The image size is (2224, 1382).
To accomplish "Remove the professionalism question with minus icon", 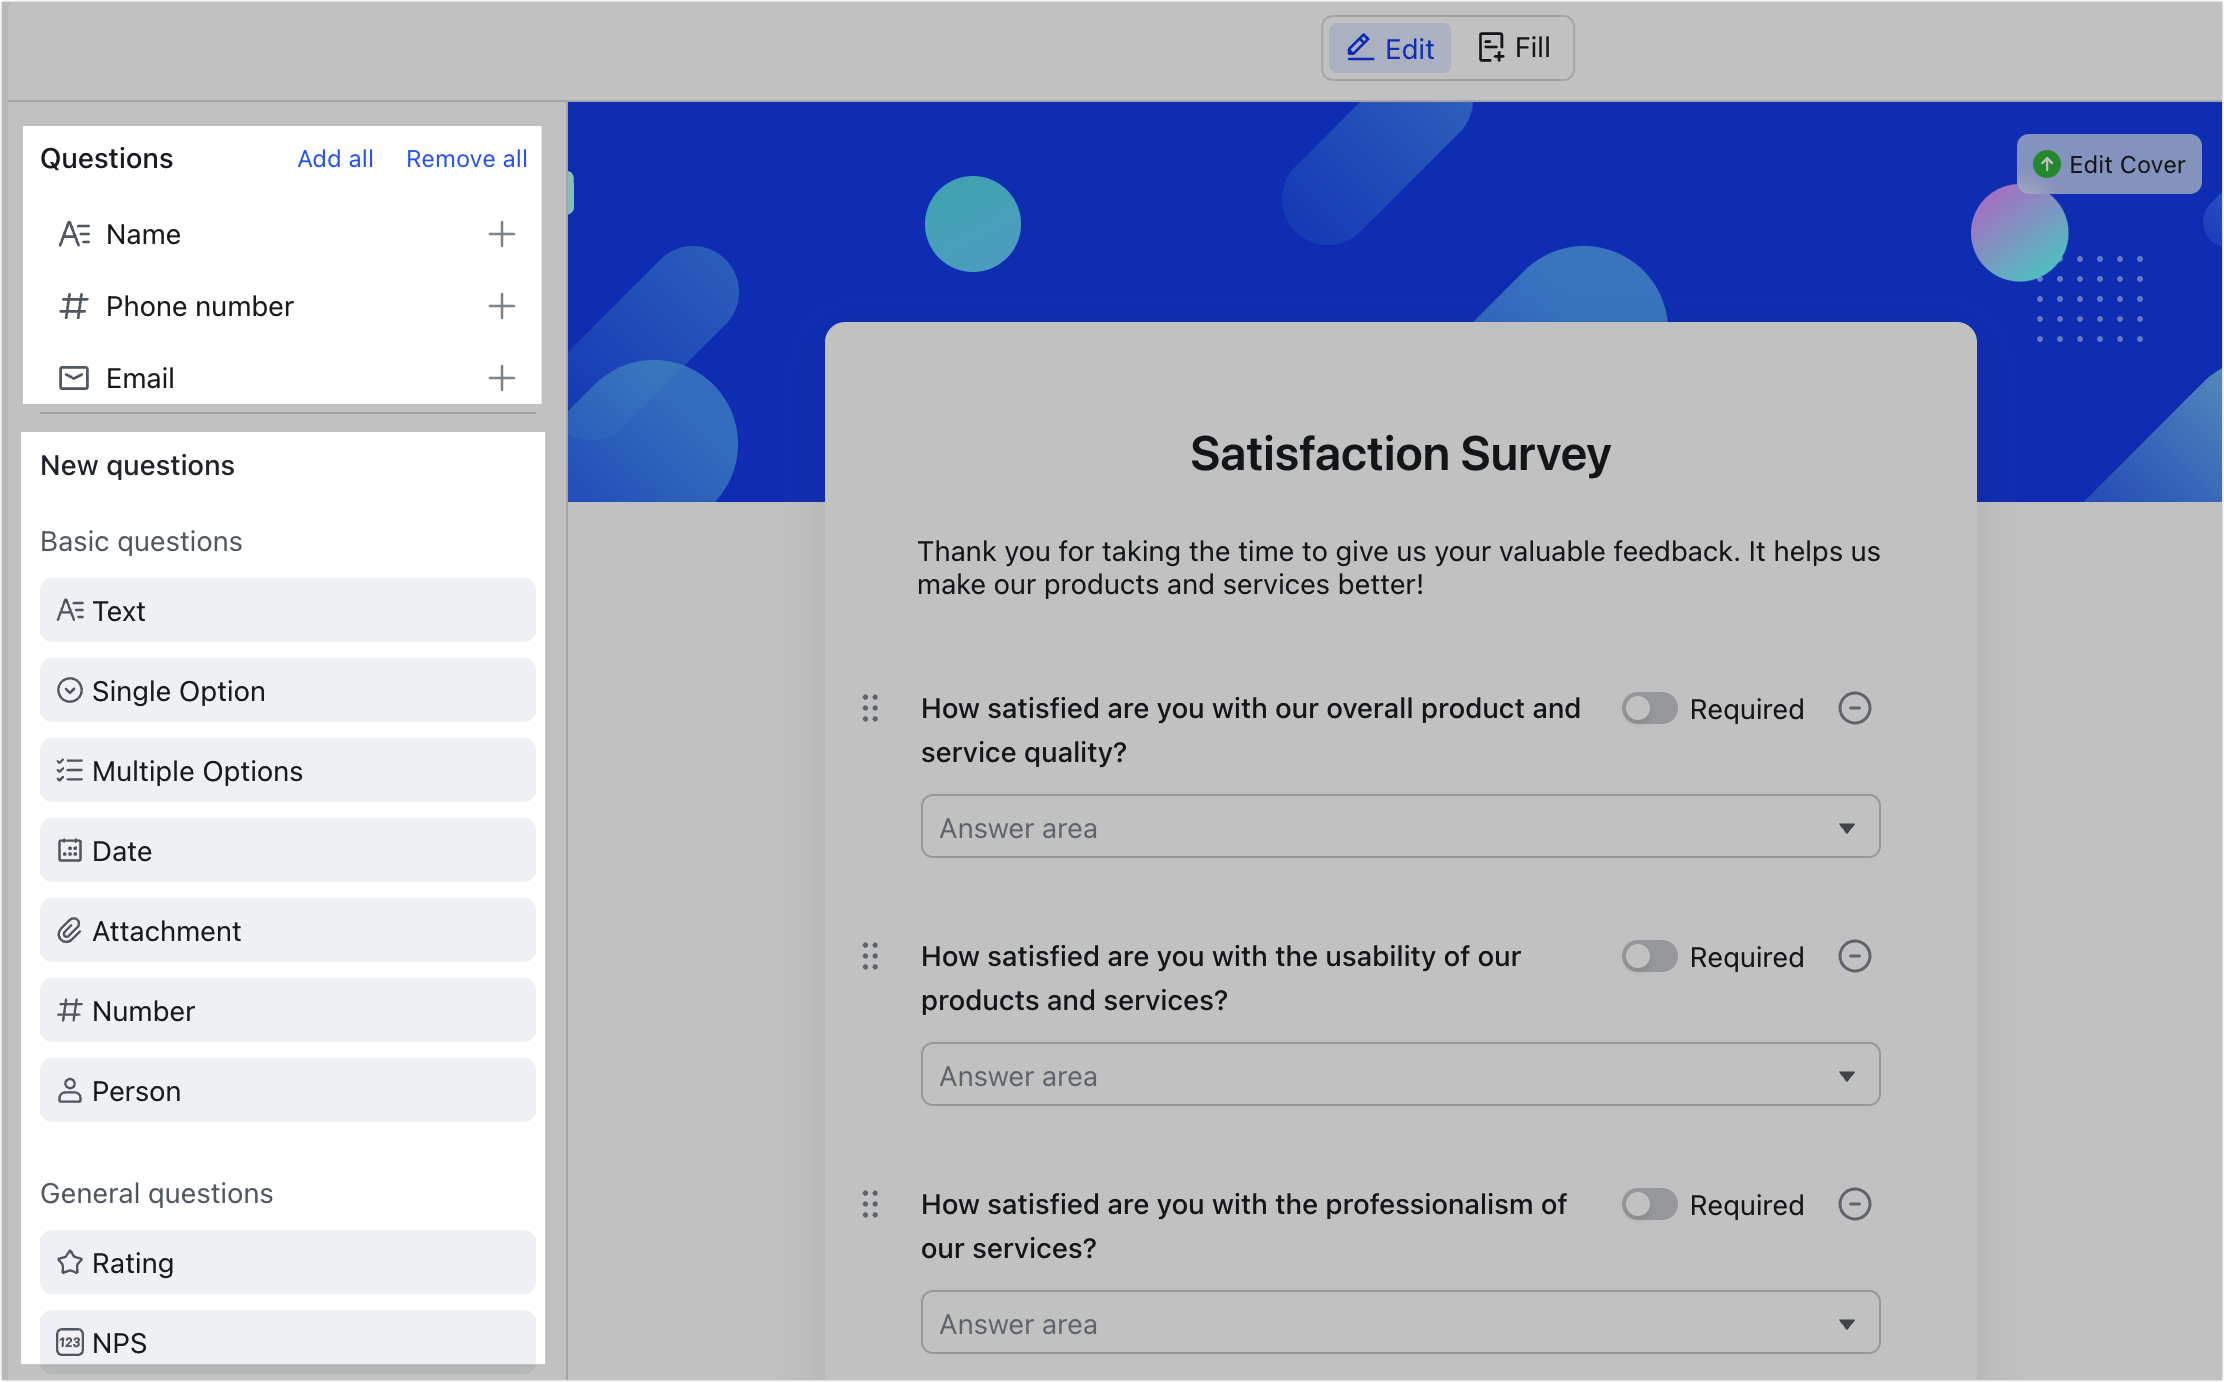I will (x=1855, y=1205).
